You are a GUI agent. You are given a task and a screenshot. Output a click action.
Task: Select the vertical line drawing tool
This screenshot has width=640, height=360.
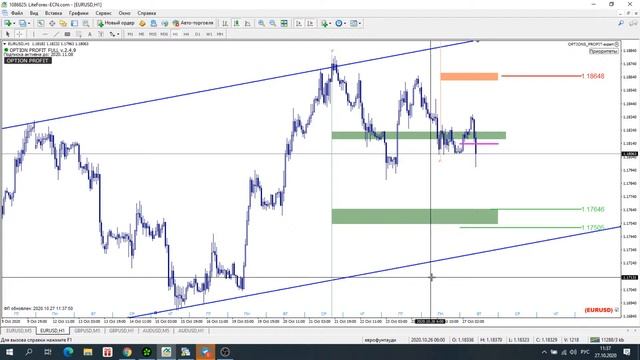33,34
